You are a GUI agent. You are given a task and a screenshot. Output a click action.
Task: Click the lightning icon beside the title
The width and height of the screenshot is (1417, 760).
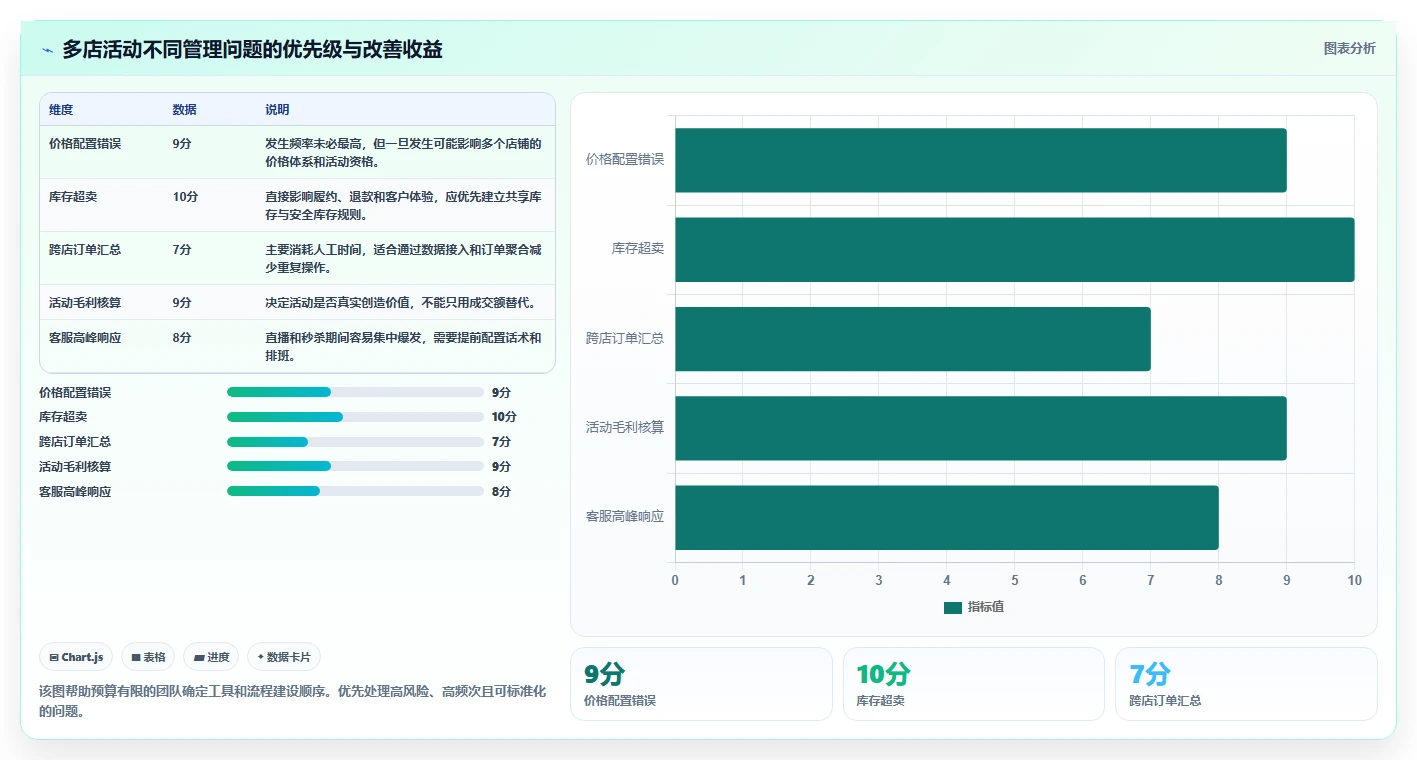(48, 50)
